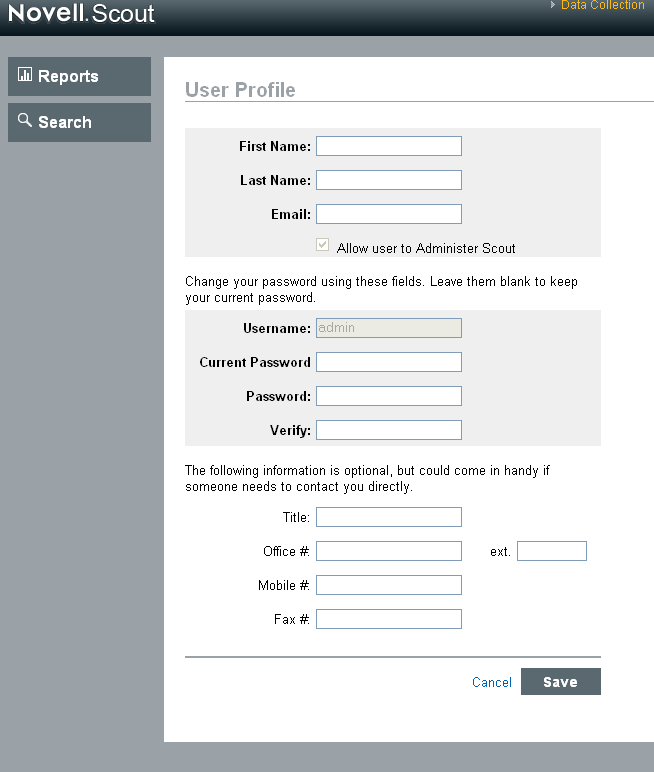The image size is (654, 772).
Task: Click the Mobile # input field
Action: point(389,585)
